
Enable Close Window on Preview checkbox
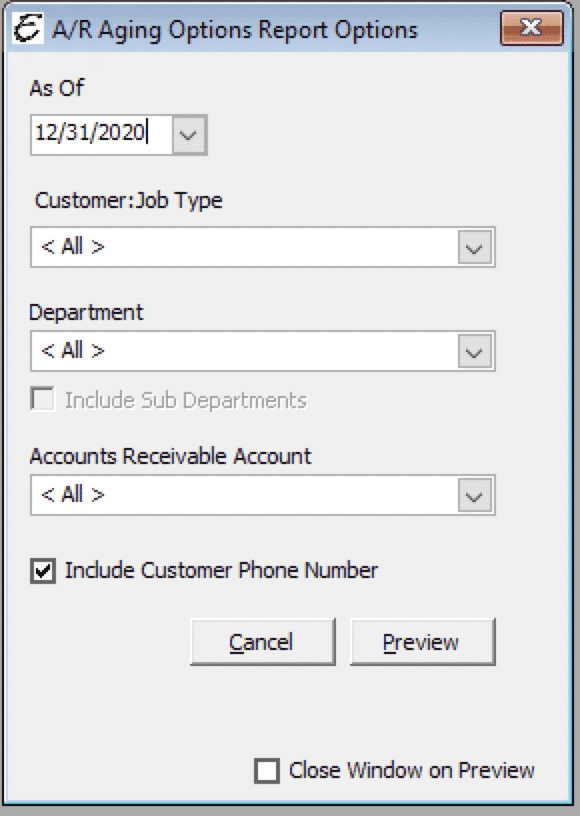[x=267, y=771]
